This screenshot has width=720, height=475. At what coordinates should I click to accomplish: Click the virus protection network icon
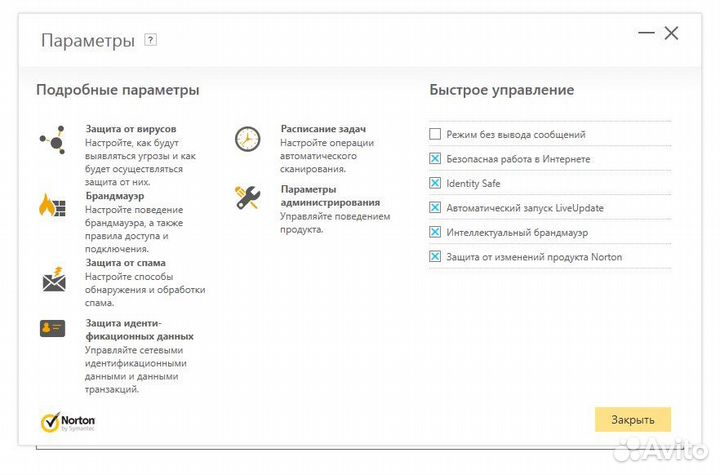tap(52, 139)
